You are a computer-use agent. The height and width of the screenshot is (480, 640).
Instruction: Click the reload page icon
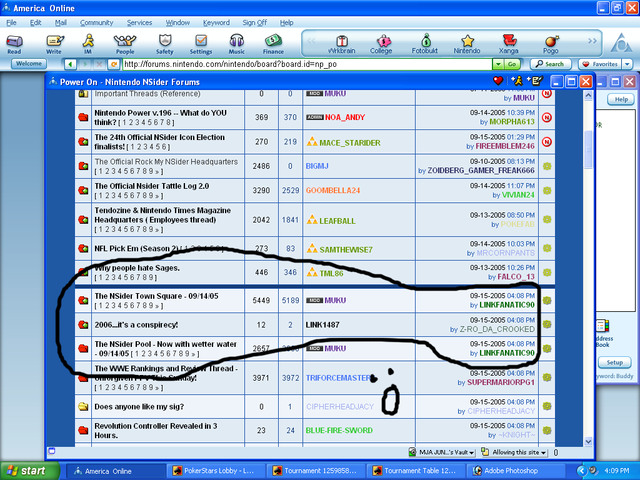point(114,64)
